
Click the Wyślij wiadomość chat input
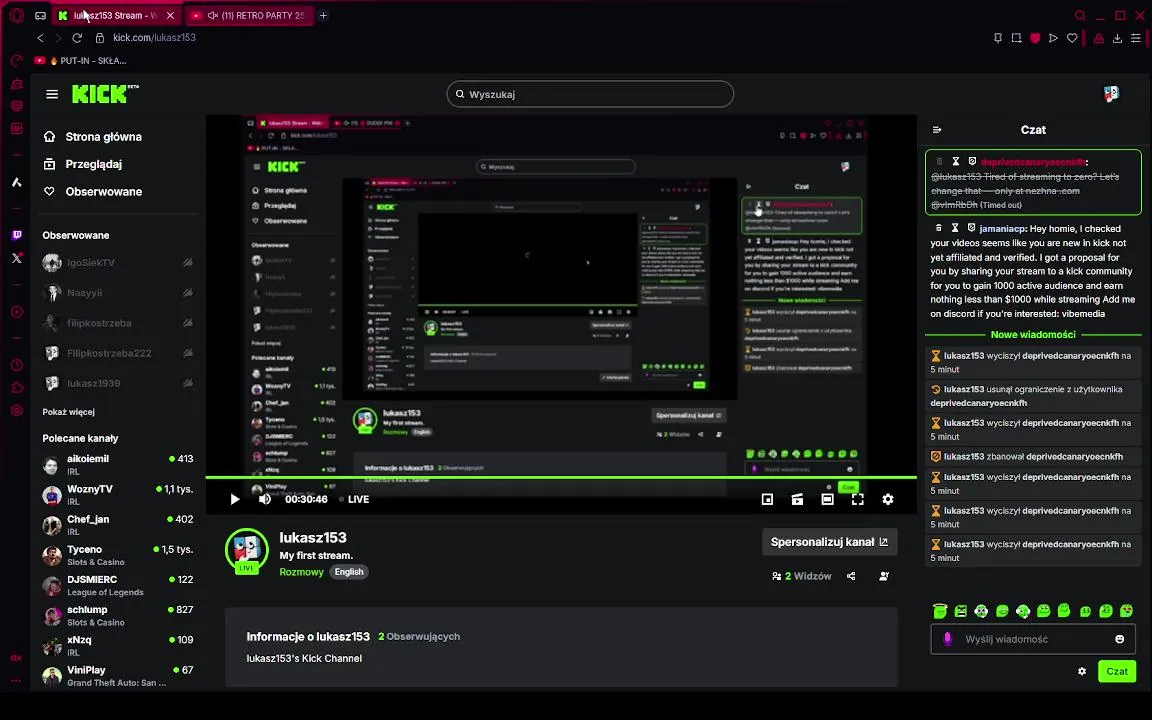coord(1032,639)
